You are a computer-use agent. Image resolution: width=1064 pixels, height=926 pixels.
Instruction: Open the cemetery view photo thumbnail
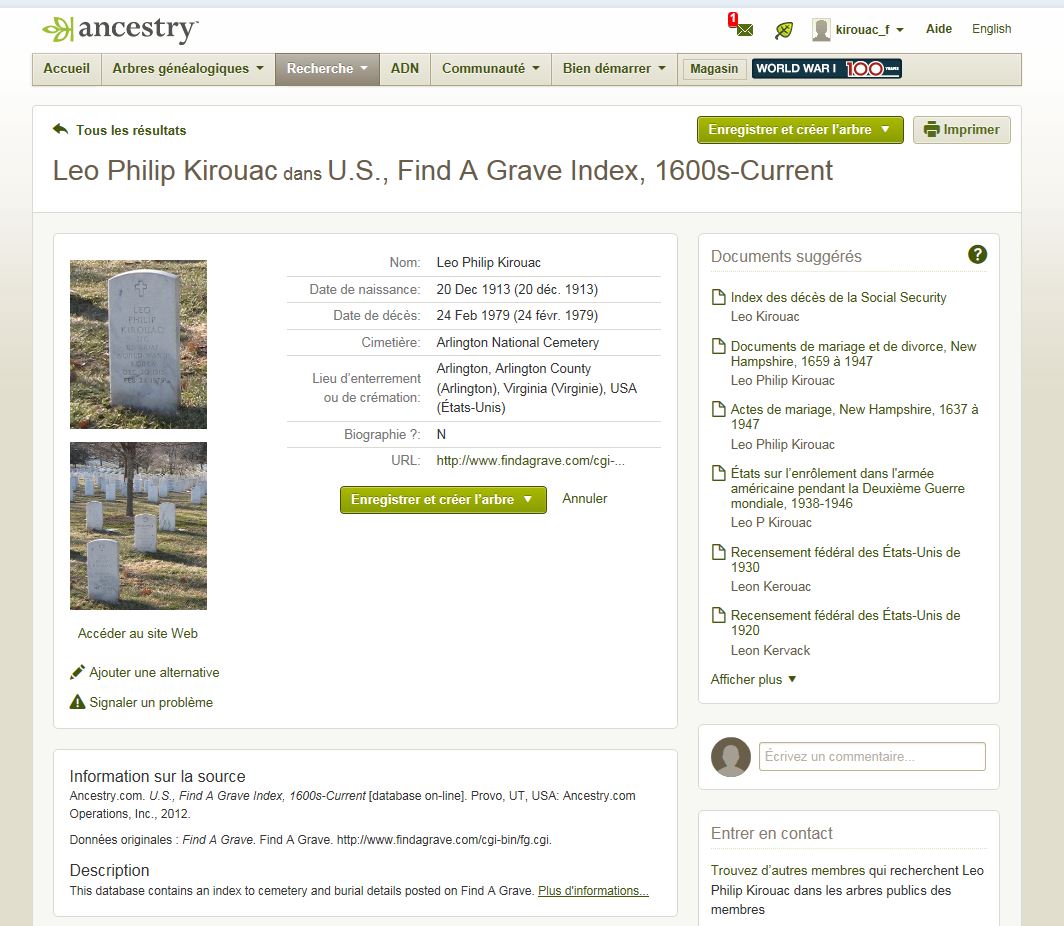(x=138, y=526)
